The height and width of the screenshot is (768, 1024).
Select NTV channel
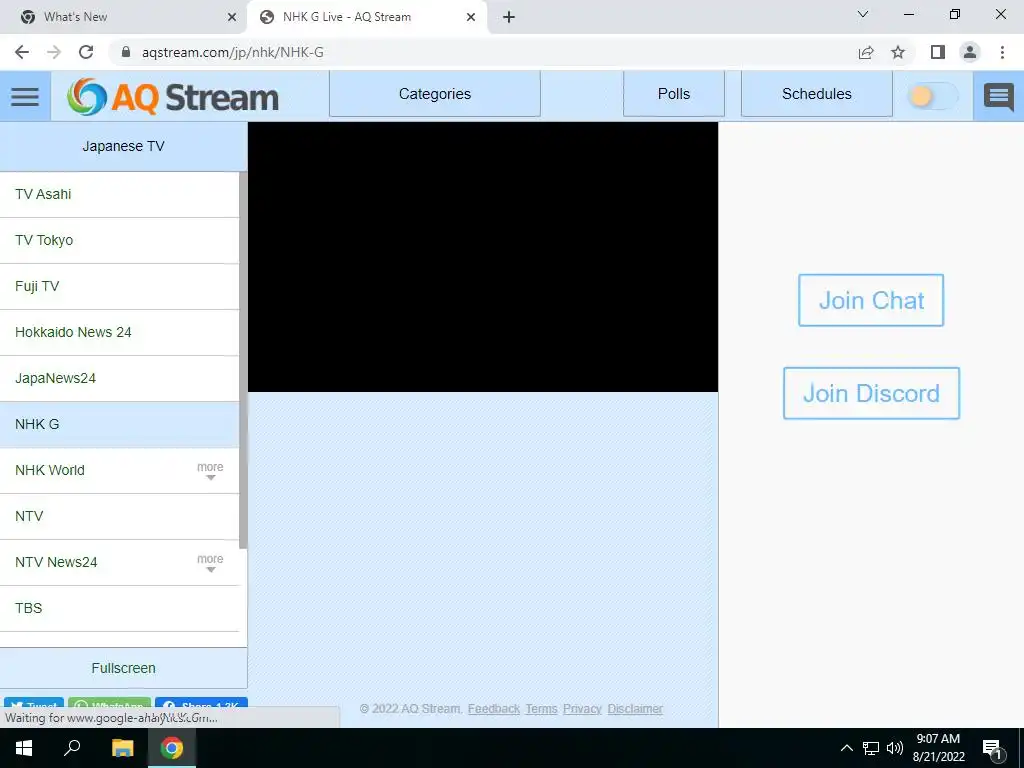coord(120,517)
